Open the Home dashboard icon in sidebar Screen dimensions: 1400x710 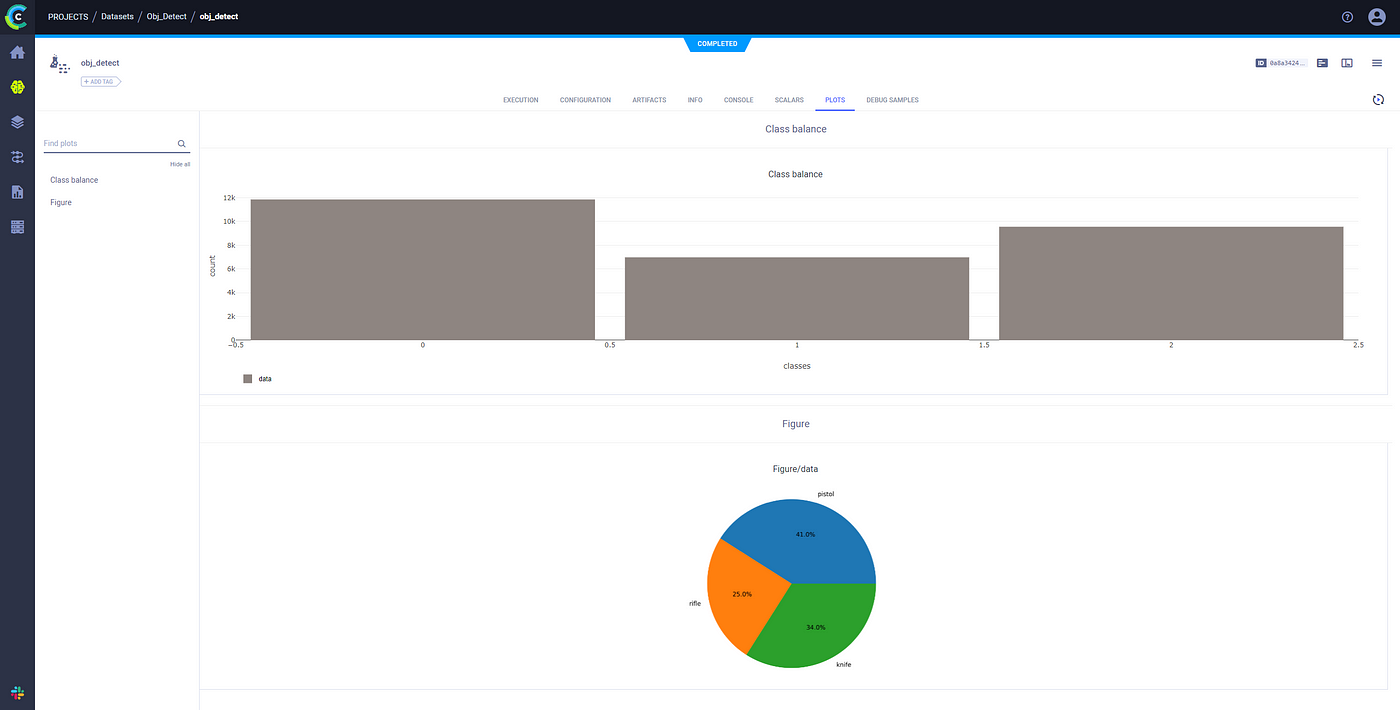17,52
